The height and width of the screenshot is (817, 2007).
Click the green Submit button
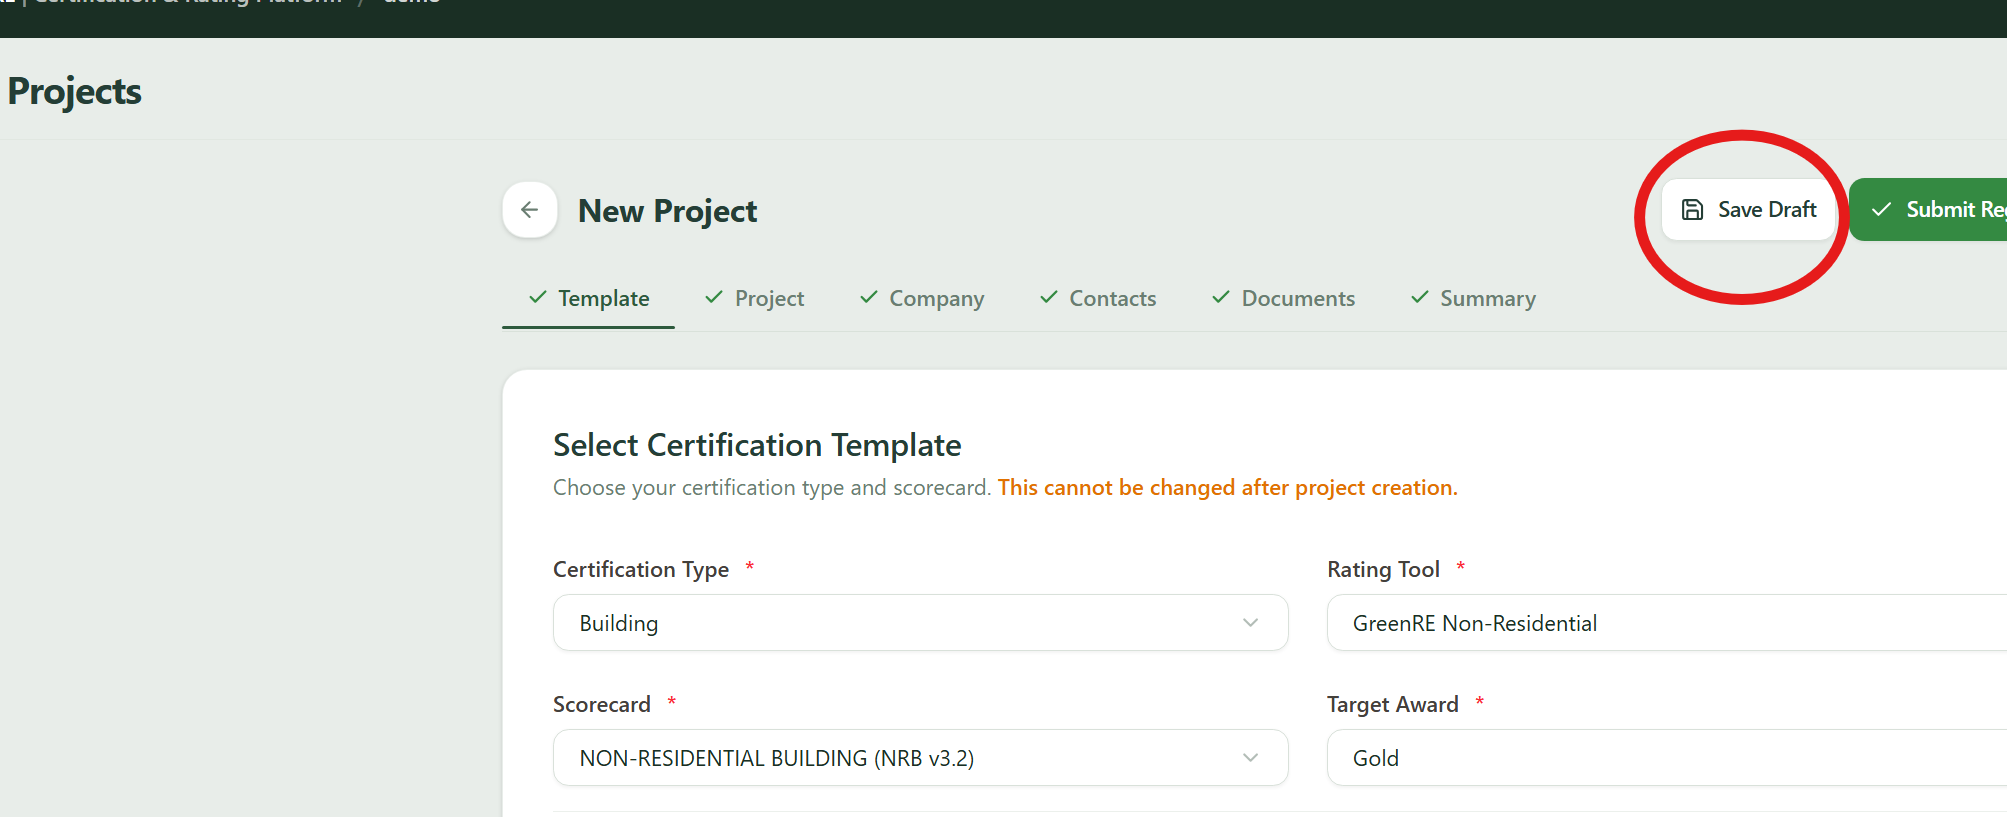(1928, 210)
